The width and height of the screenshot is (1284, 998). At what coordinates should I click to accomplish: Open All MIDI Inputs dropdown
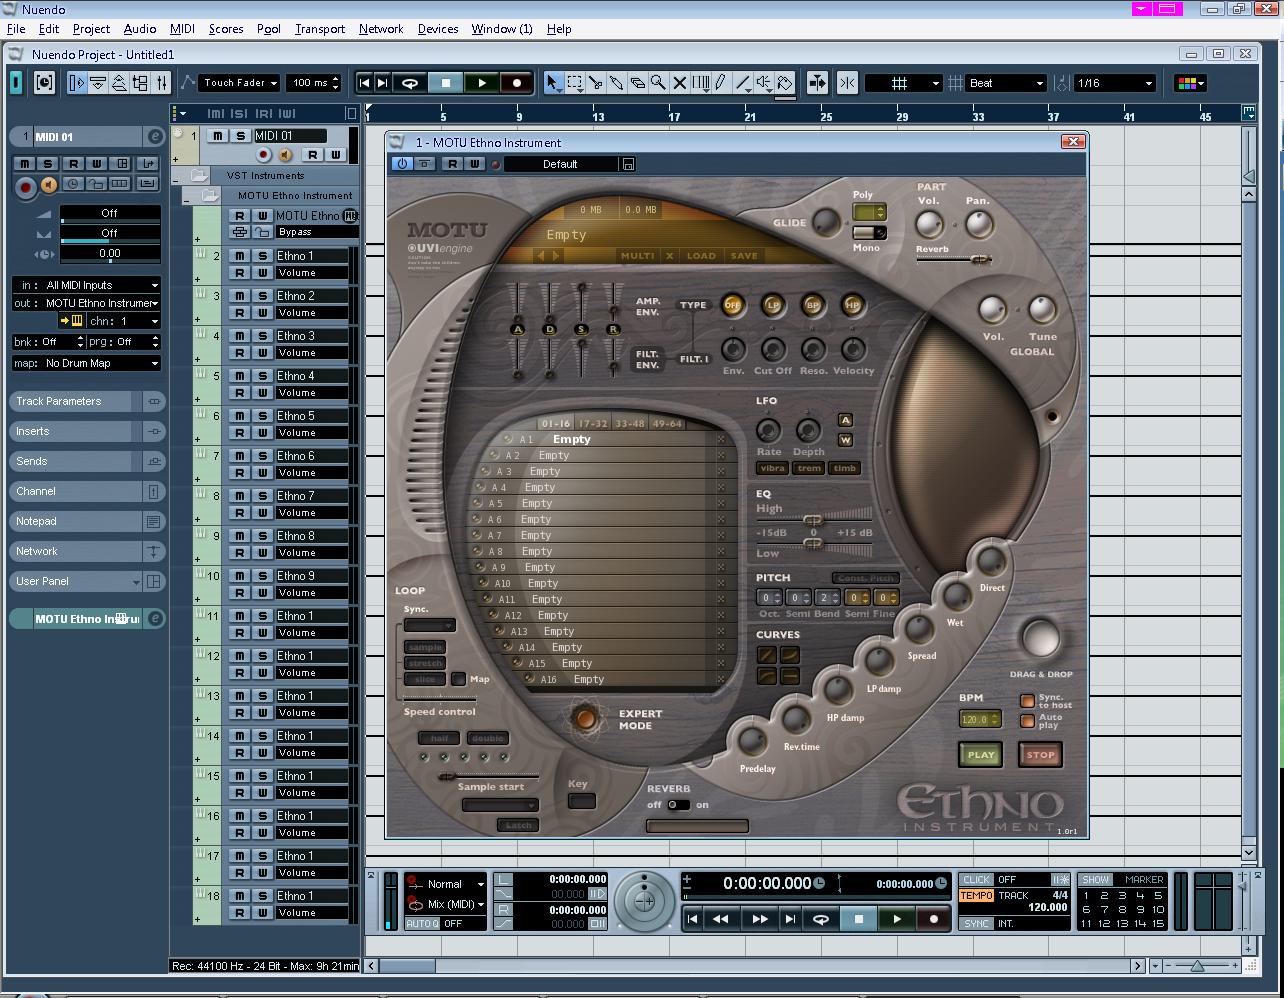pos(100,285)
